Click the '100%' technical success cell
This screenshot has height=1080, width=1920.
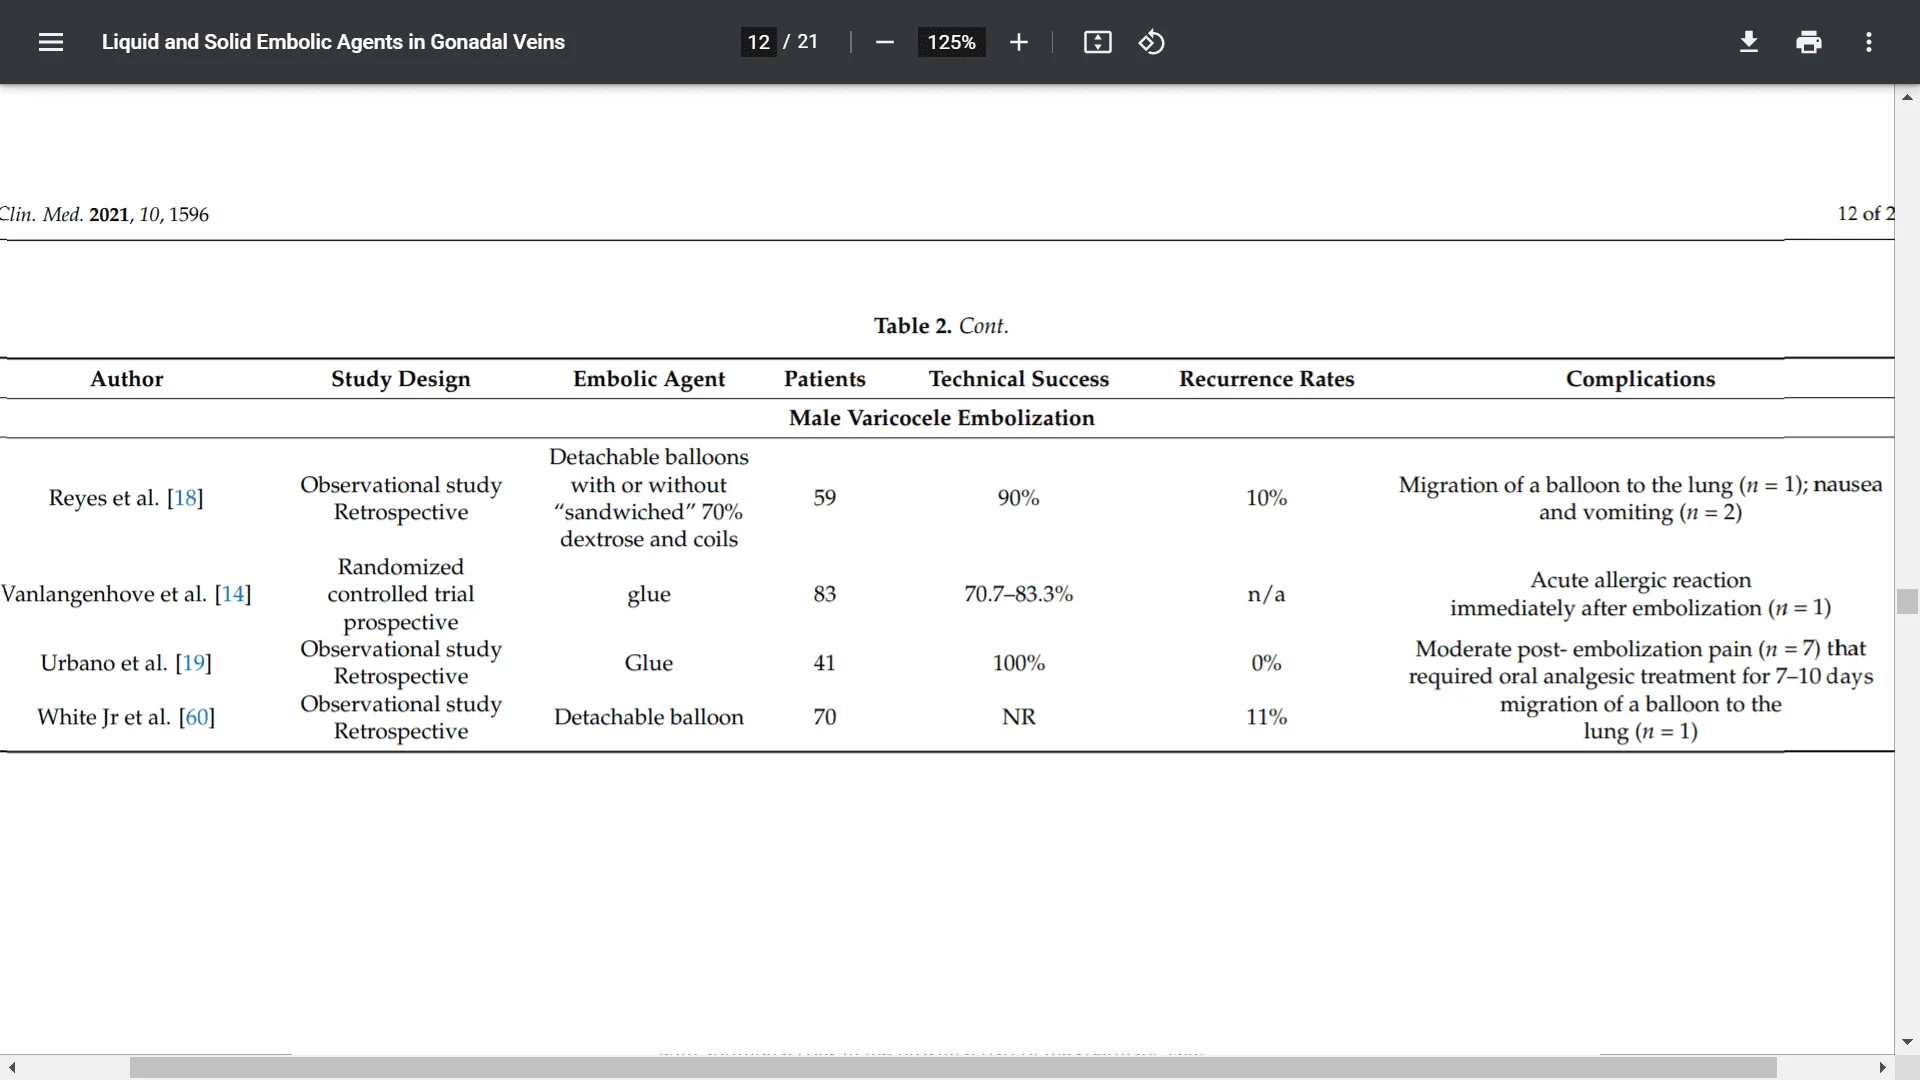click(1019, 663)
